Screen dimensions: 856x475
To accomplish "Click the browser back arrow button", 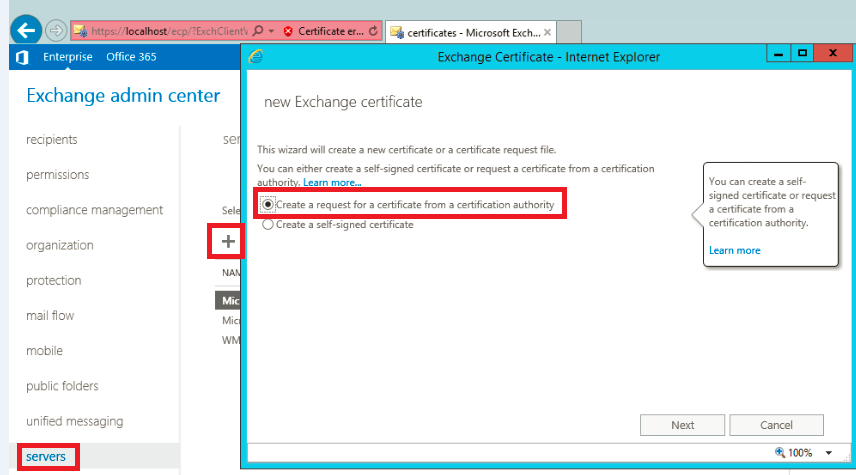I will pos(24,30).
